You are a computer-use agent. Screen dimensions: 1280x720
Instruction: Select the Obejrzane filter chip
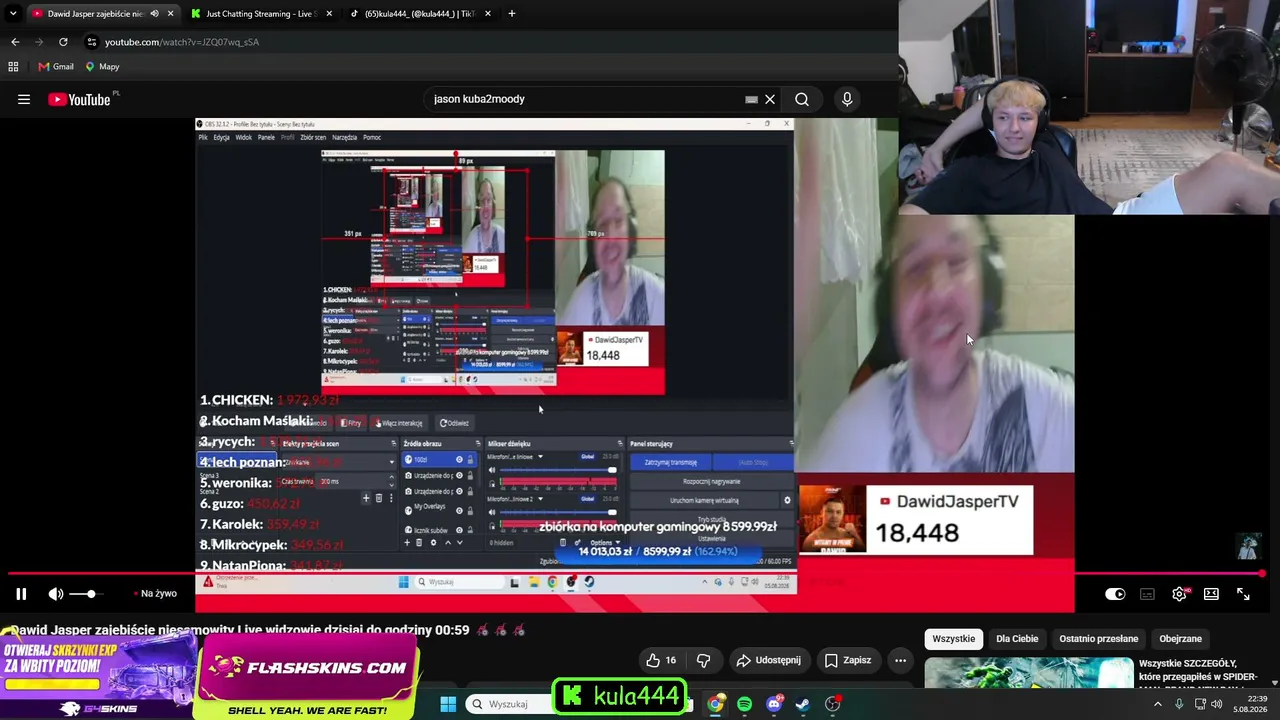(x=1180, y=639)
